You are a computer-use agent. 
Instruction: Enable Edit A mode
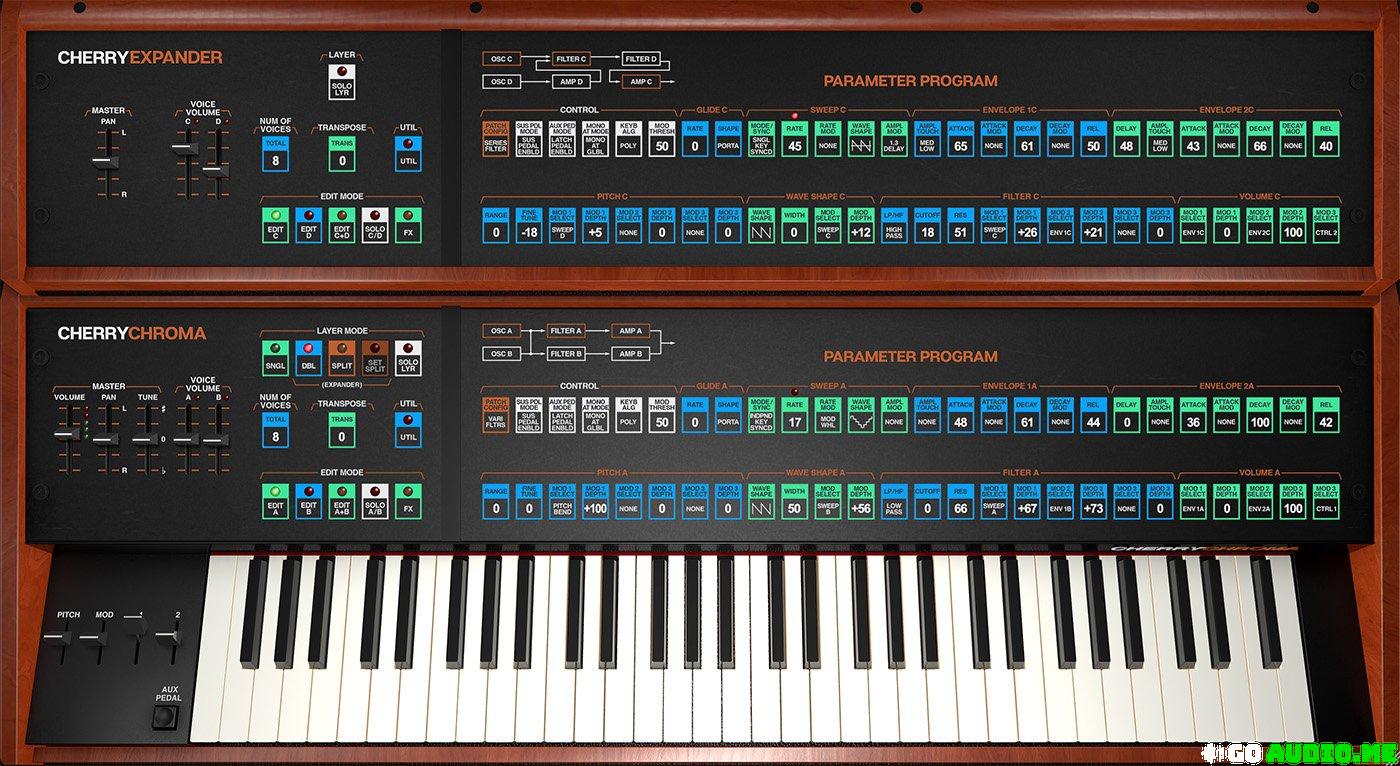pyautogui.click(x=274, y=501)
